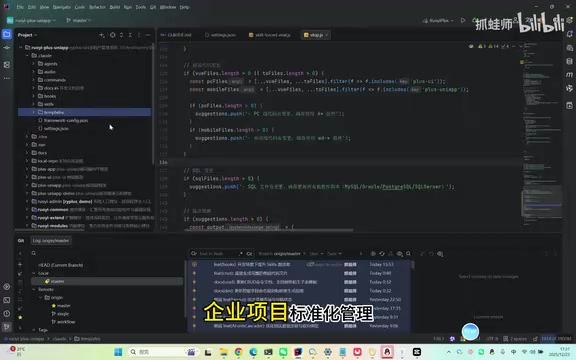Click the Git log view options eye icon
Screen dimensions: 576x360
[x=400, y=253]
